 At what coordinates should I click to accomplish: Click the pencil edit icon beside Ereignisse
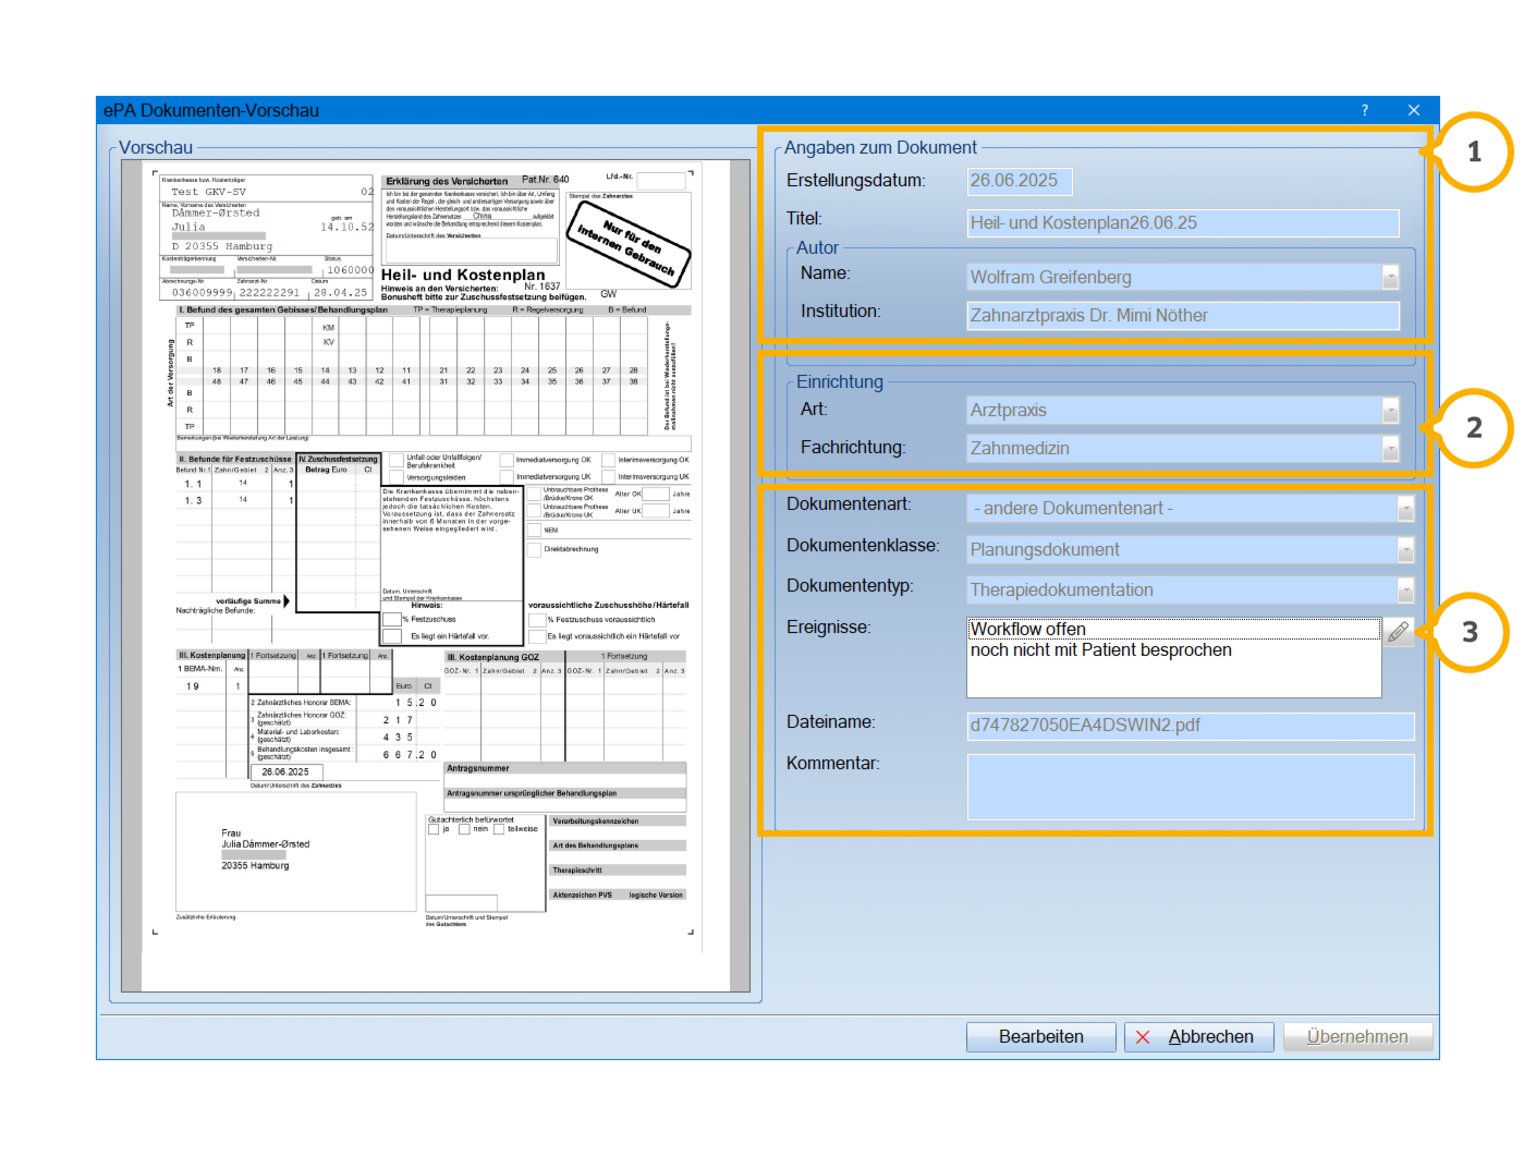click(1398, 631)
